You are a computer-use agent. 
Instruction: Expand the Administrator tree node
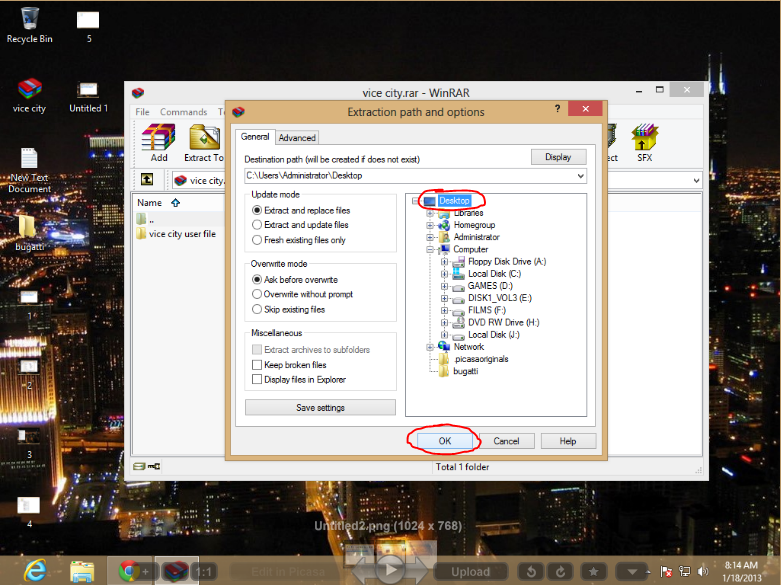429,237
